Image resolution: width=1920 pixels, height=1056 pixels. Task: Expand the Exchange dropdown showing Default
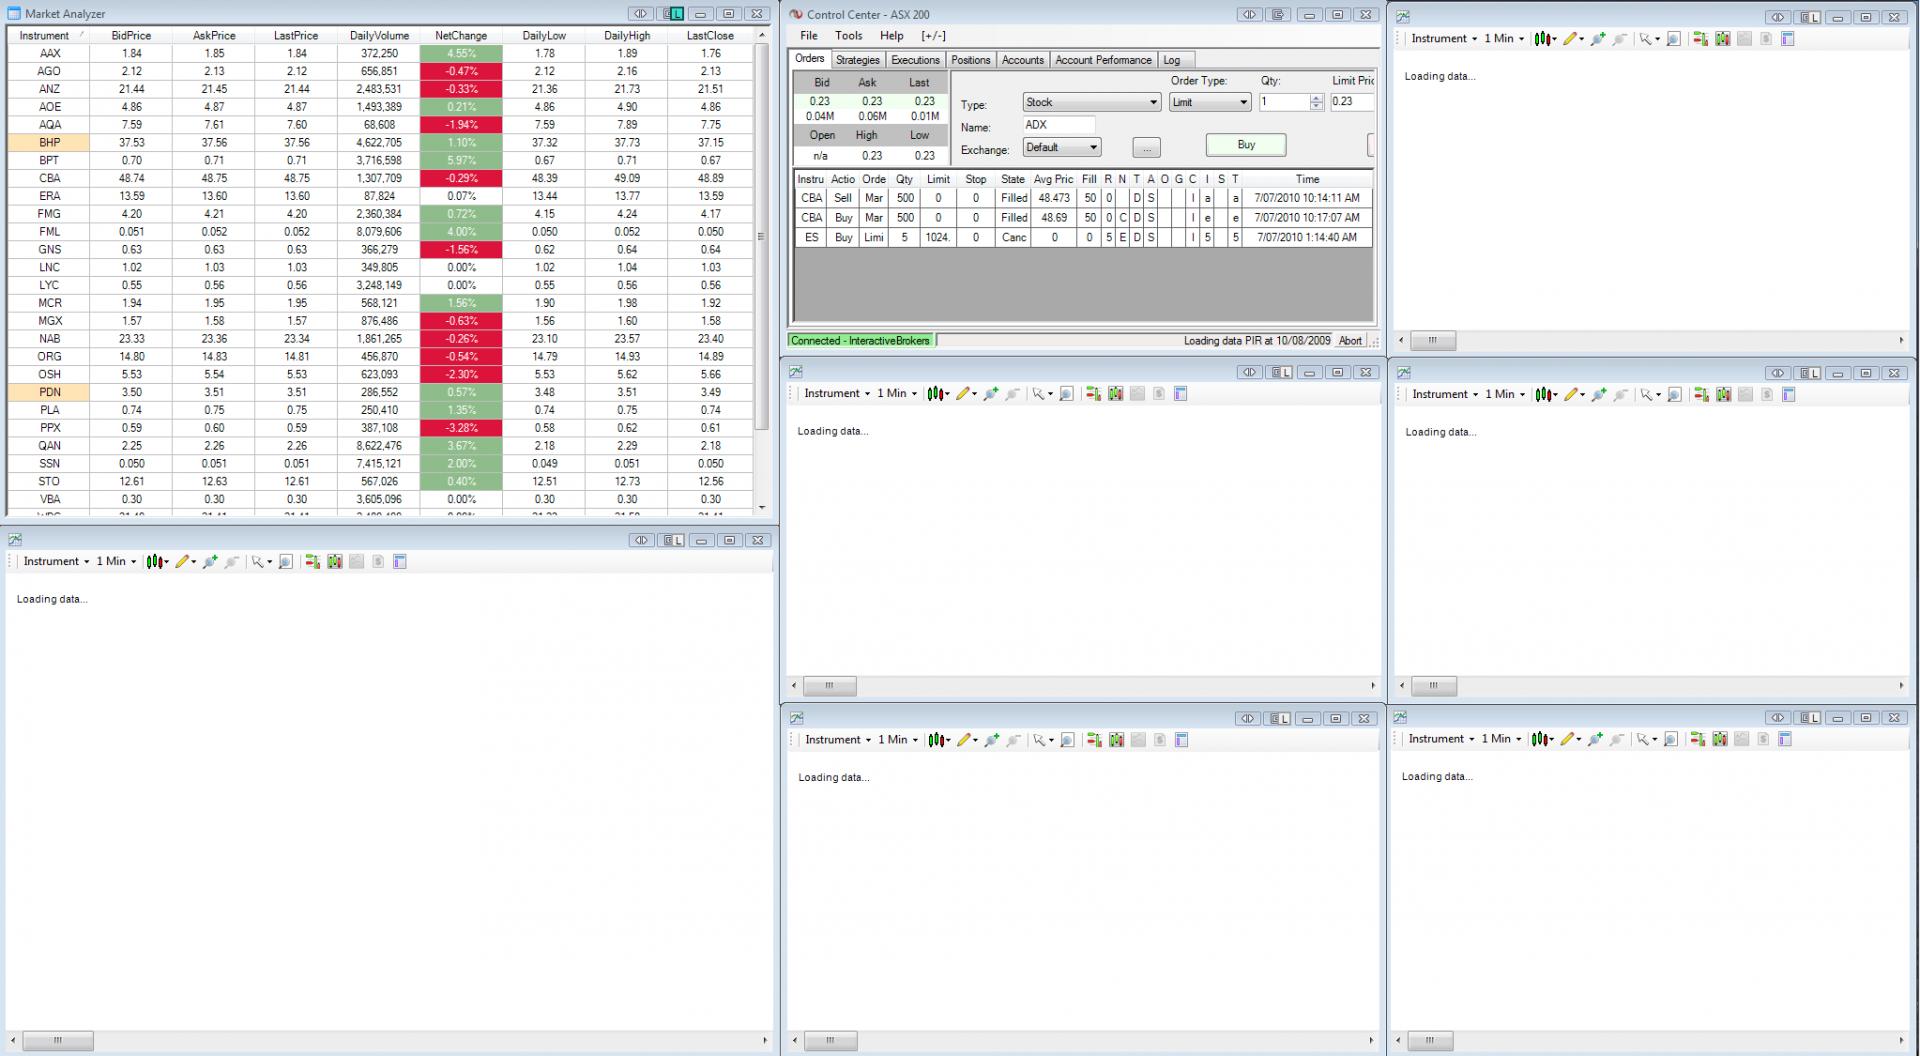point(1061,147)
